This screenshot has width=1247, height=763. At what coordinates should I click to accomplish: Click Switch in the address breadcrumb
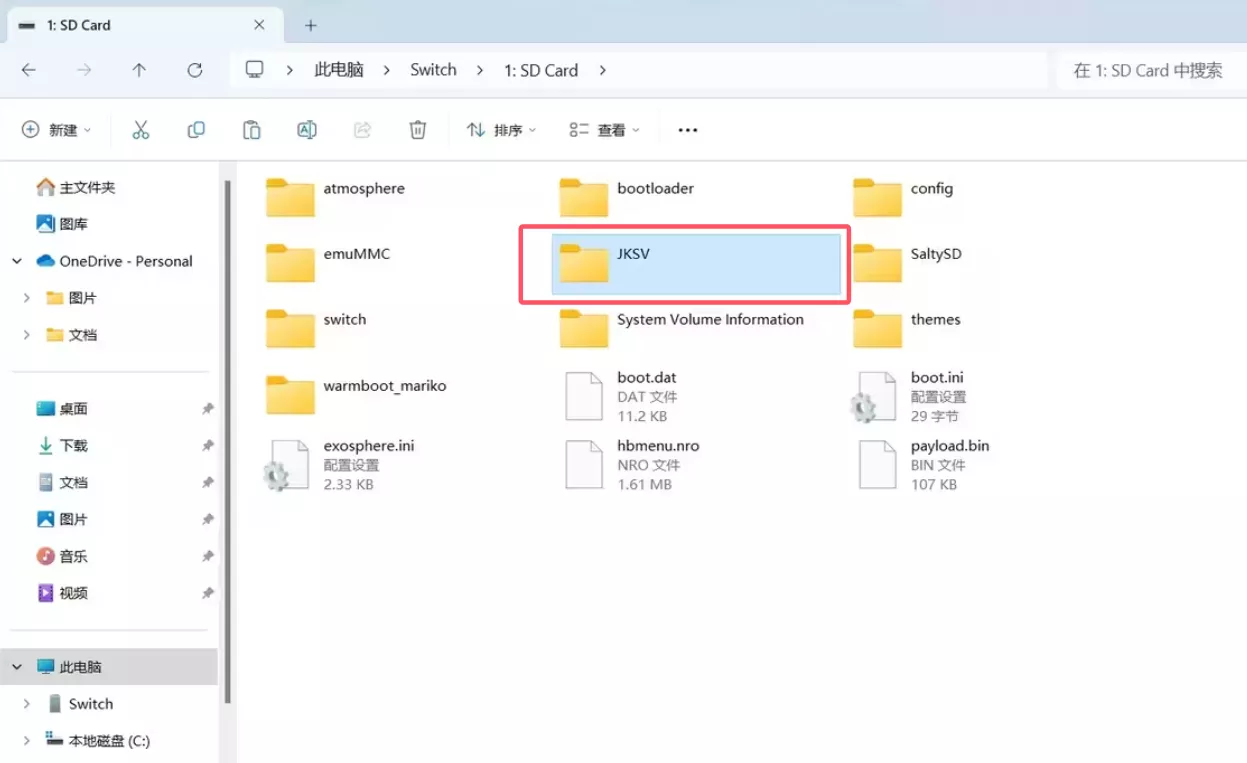(433, 70)
